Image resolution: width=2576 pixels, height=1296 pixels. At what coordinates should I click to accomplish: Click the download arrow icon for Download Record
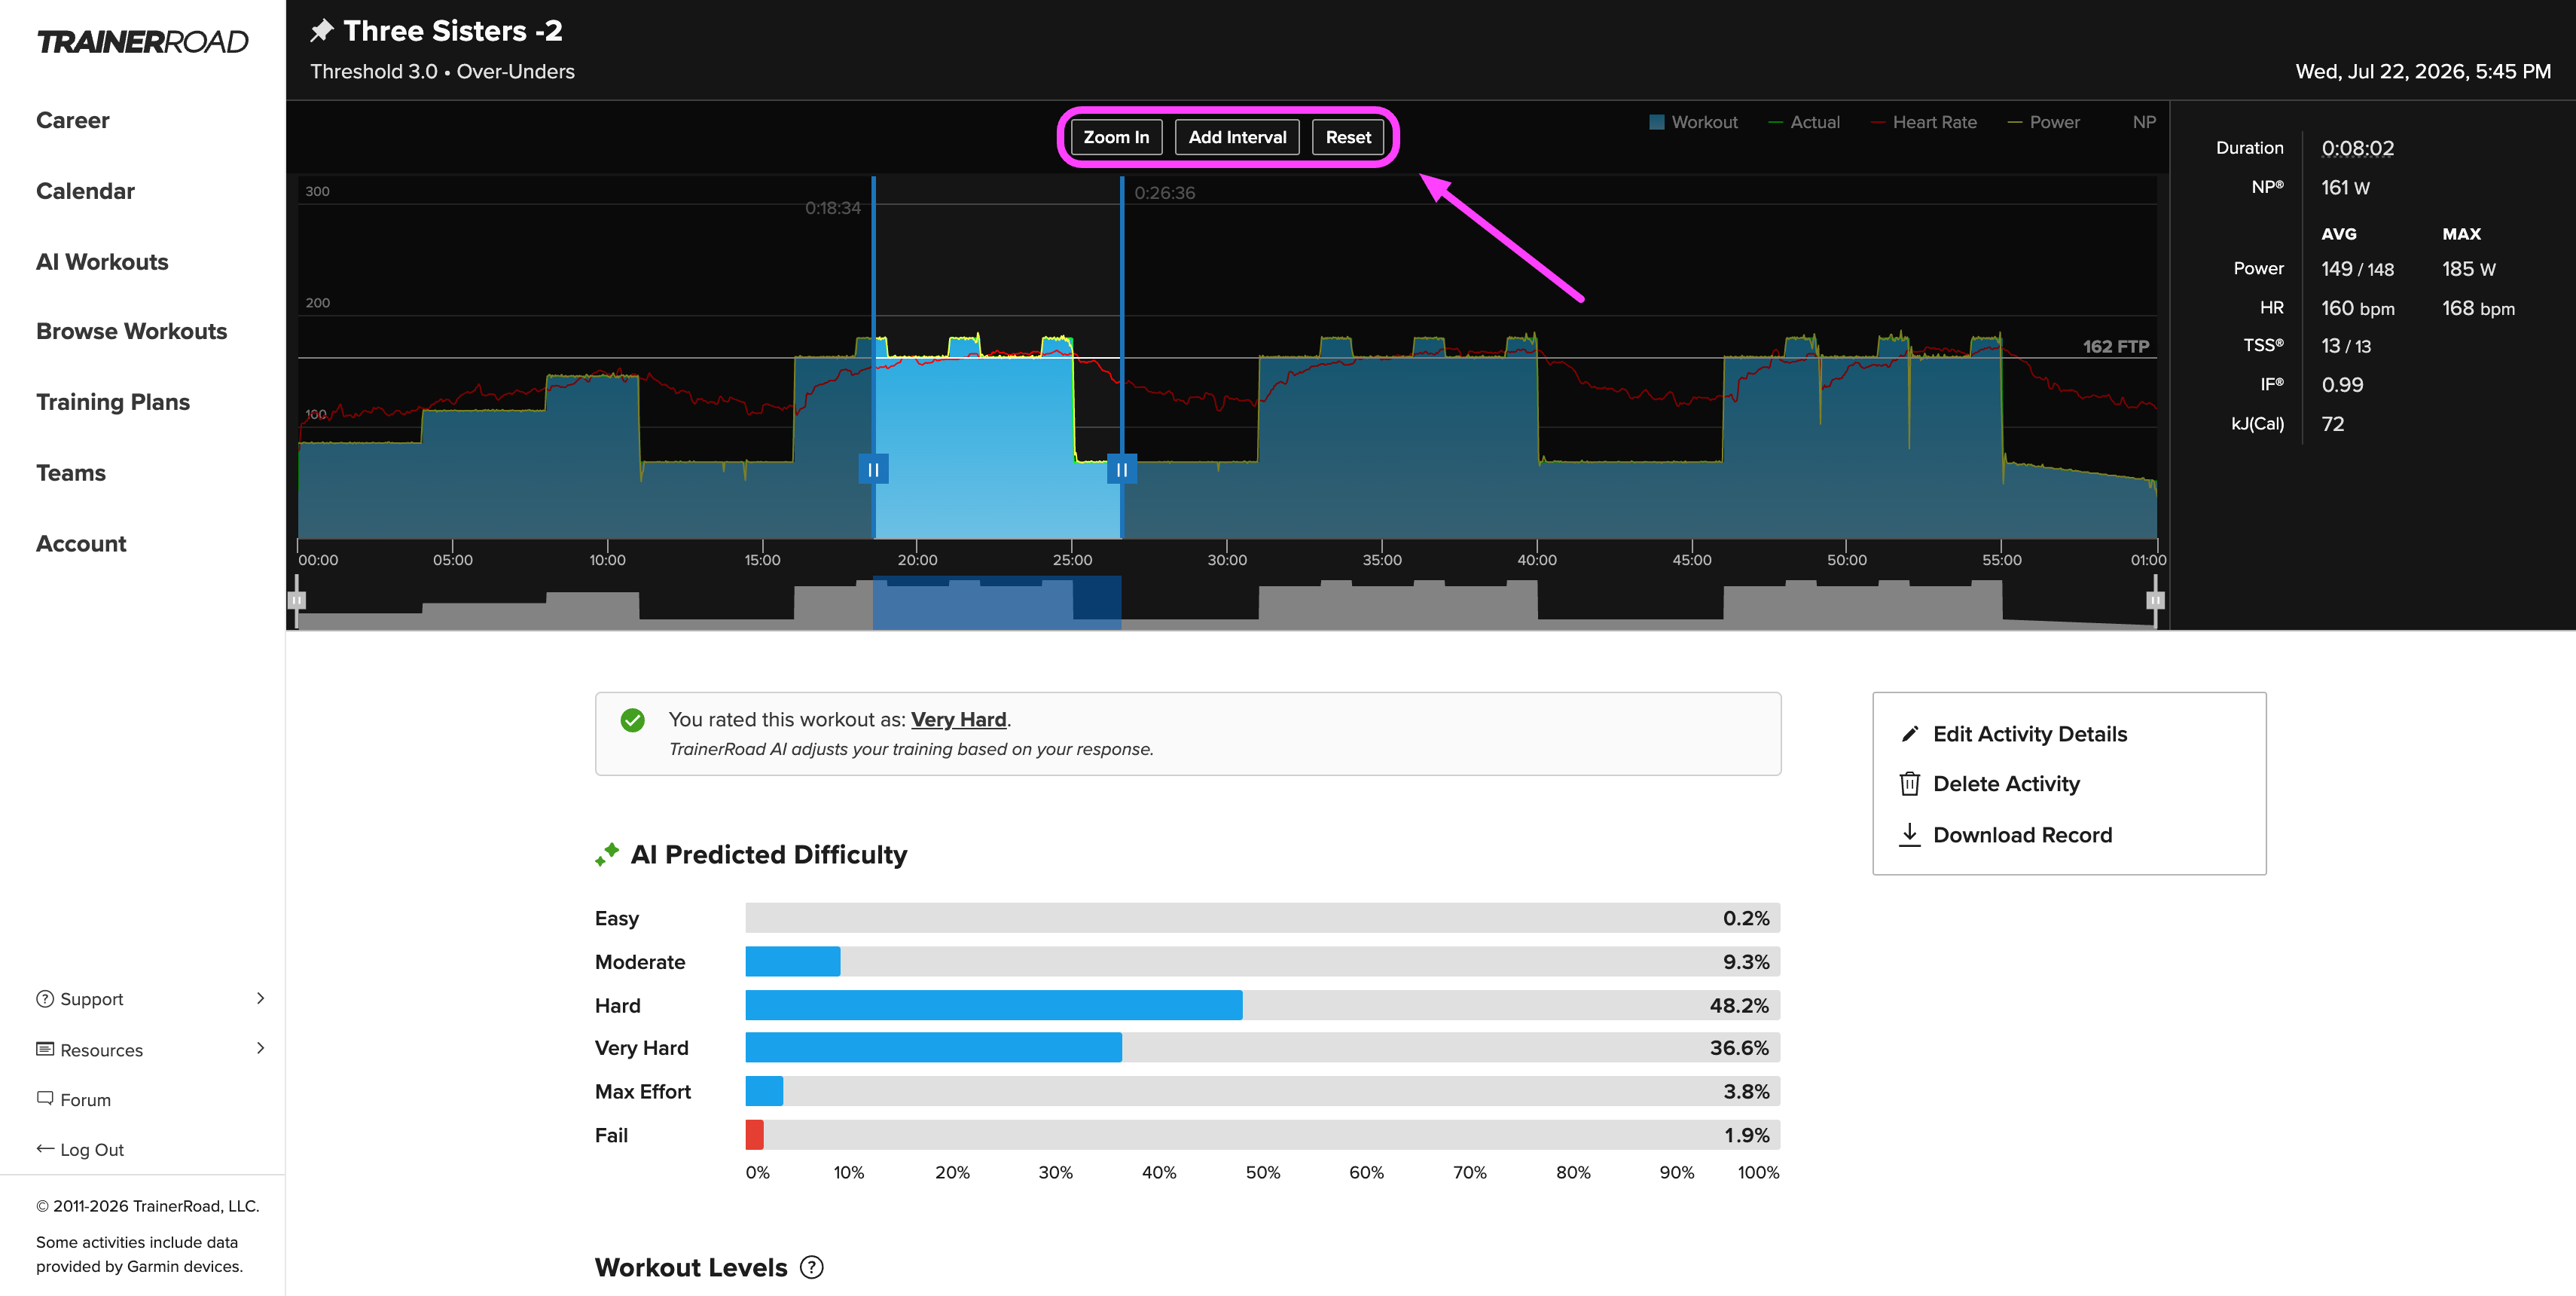[x=1909, y=834]
